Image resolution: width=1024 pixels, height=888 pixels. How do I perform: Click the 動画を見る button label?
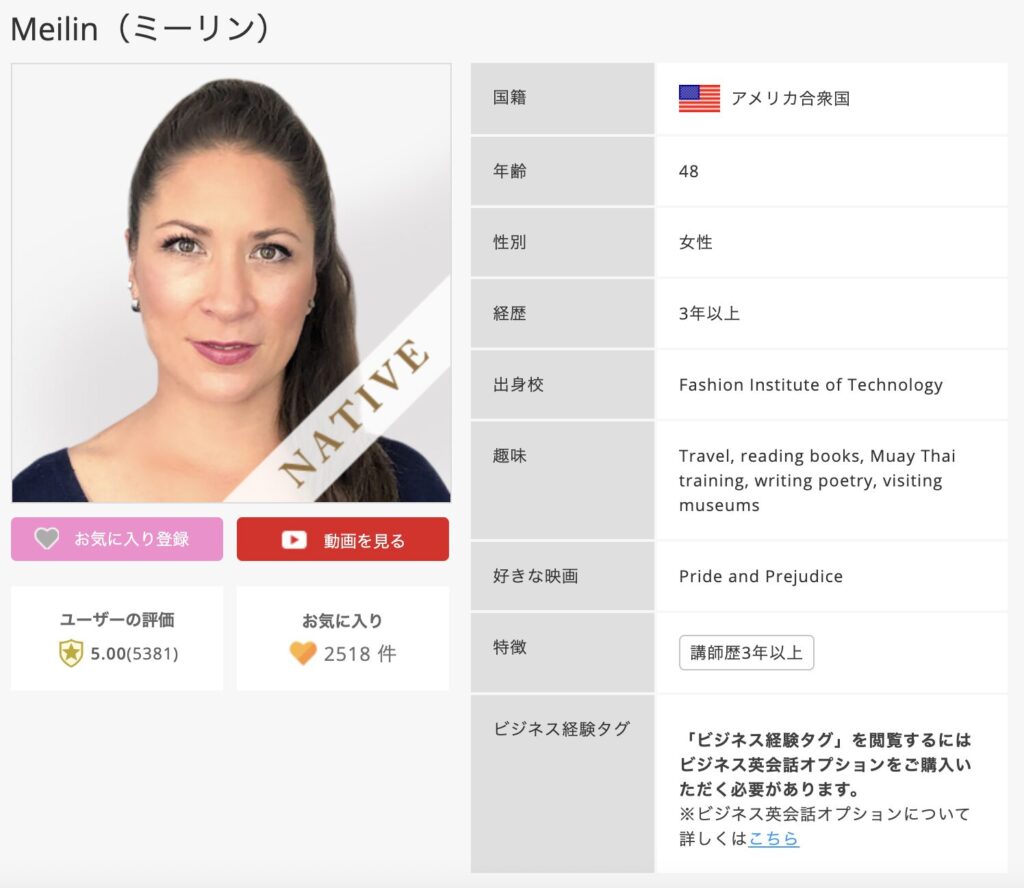coord(364,541)
